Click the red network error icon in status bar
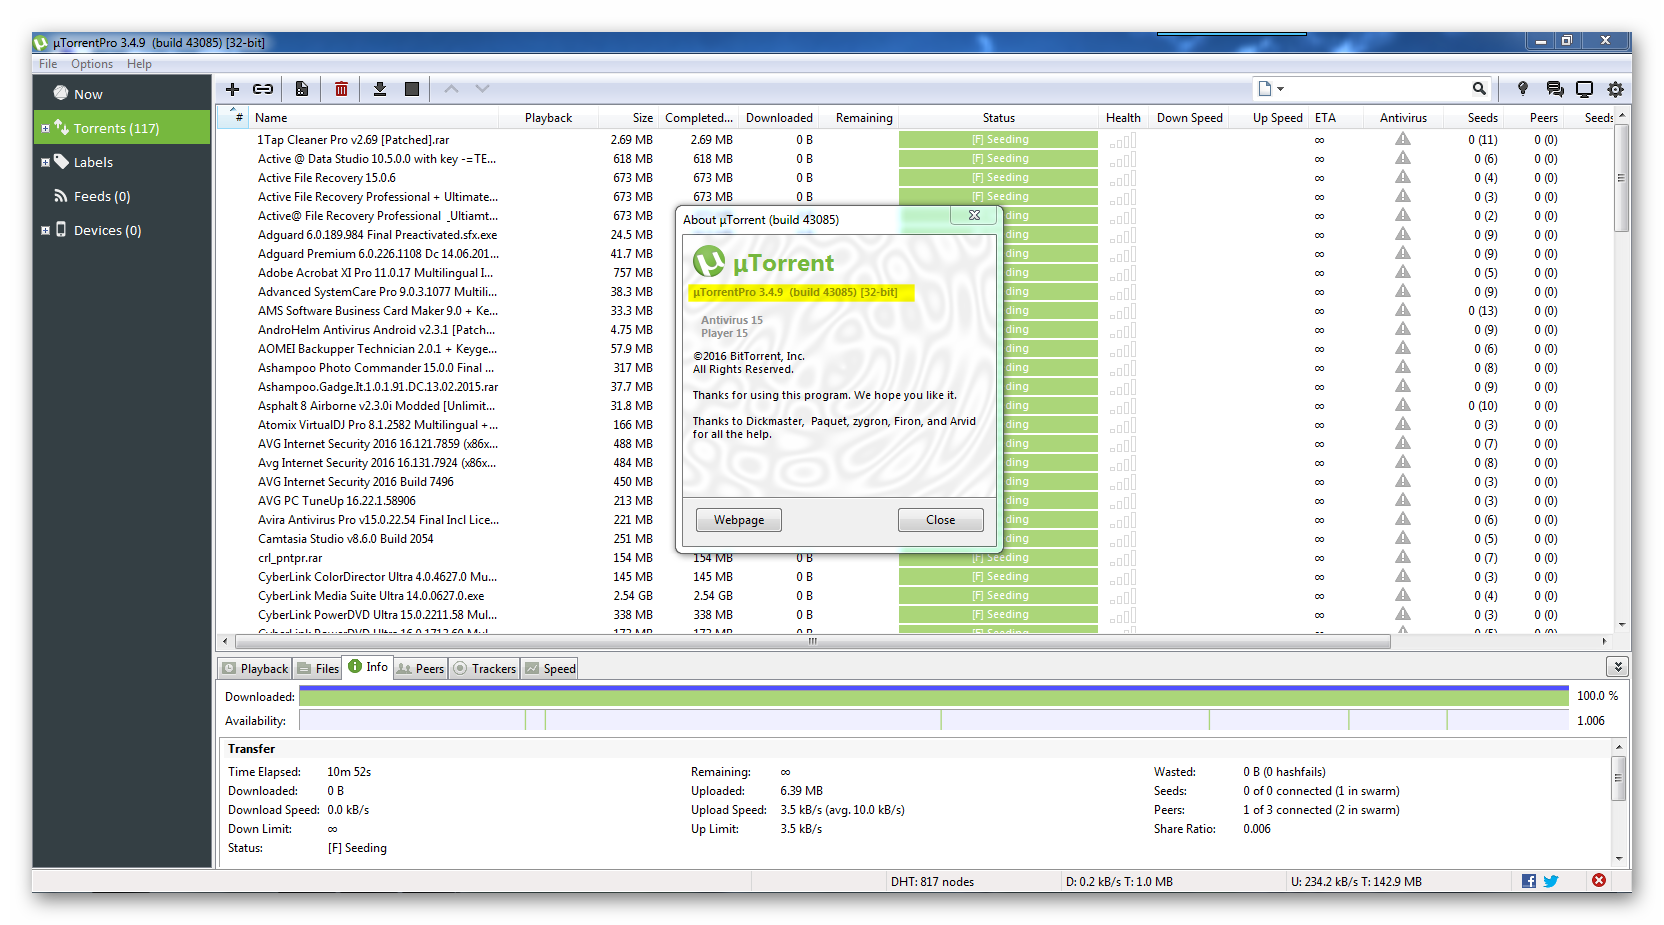The height and width of the screenshot is (925, 1664). [x=1599, y=880]
